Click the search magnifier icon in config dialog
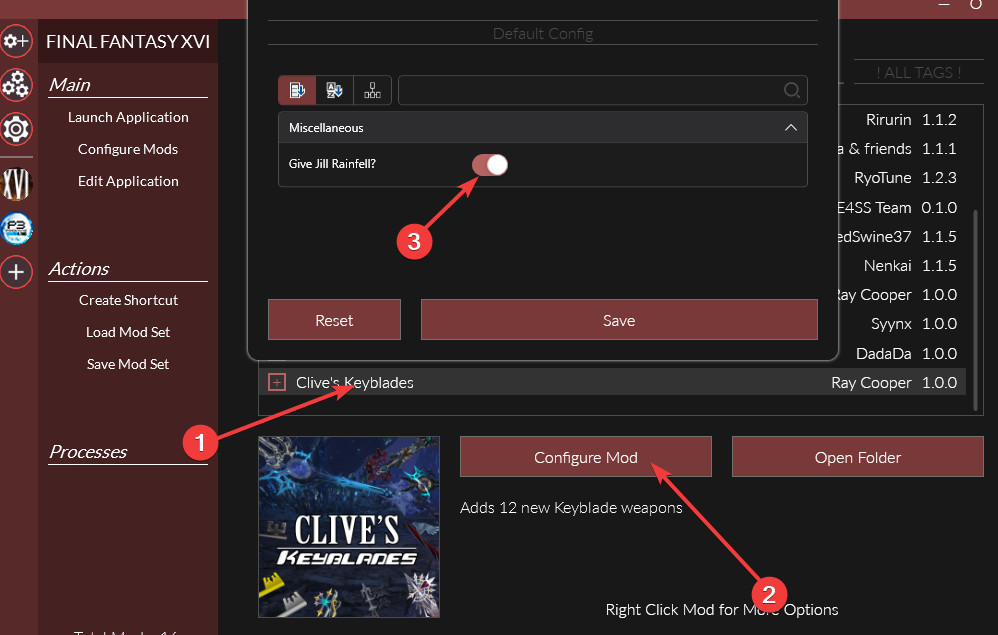The width and height of the screenshot is (998, 635). click(x=791, y=90)
